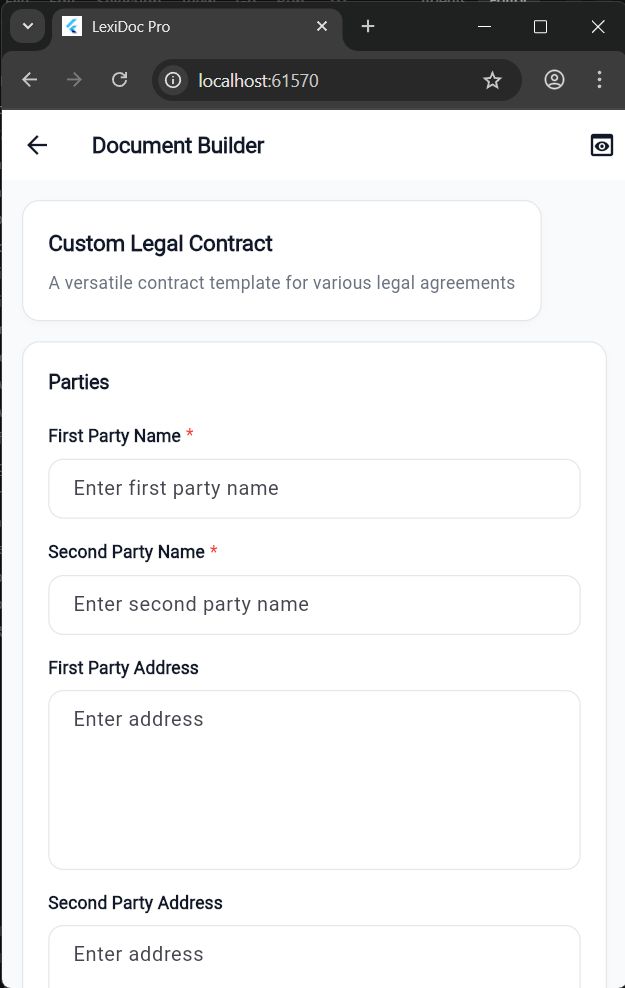The image size is (625, 988).
Task: Open the Chrome three-dot menu
Action: click(x=599, y=80)
